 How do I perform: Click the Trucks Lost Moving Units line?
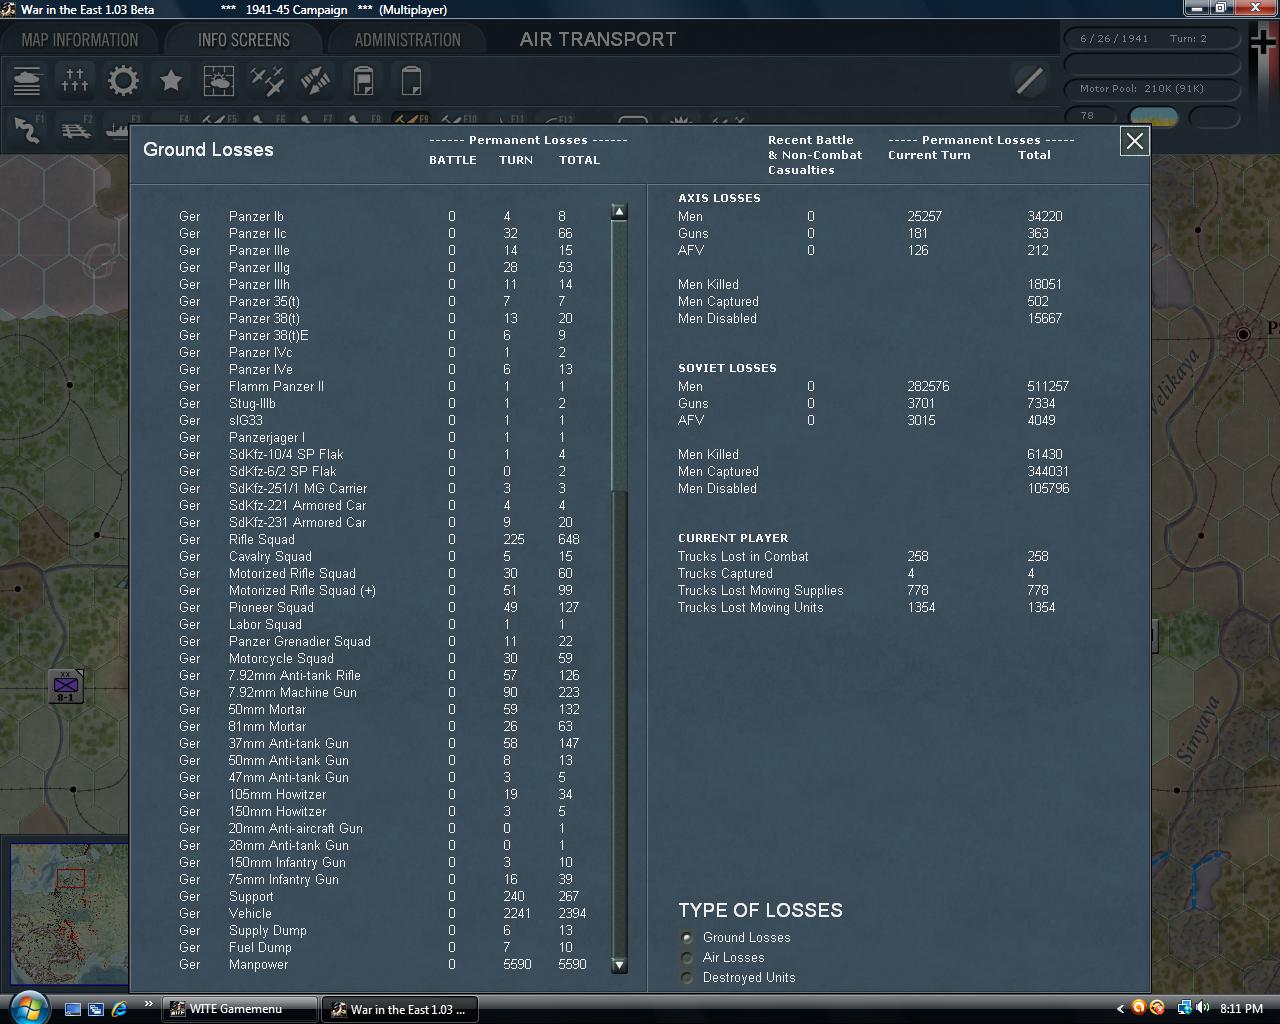click(x=866, y=607)
